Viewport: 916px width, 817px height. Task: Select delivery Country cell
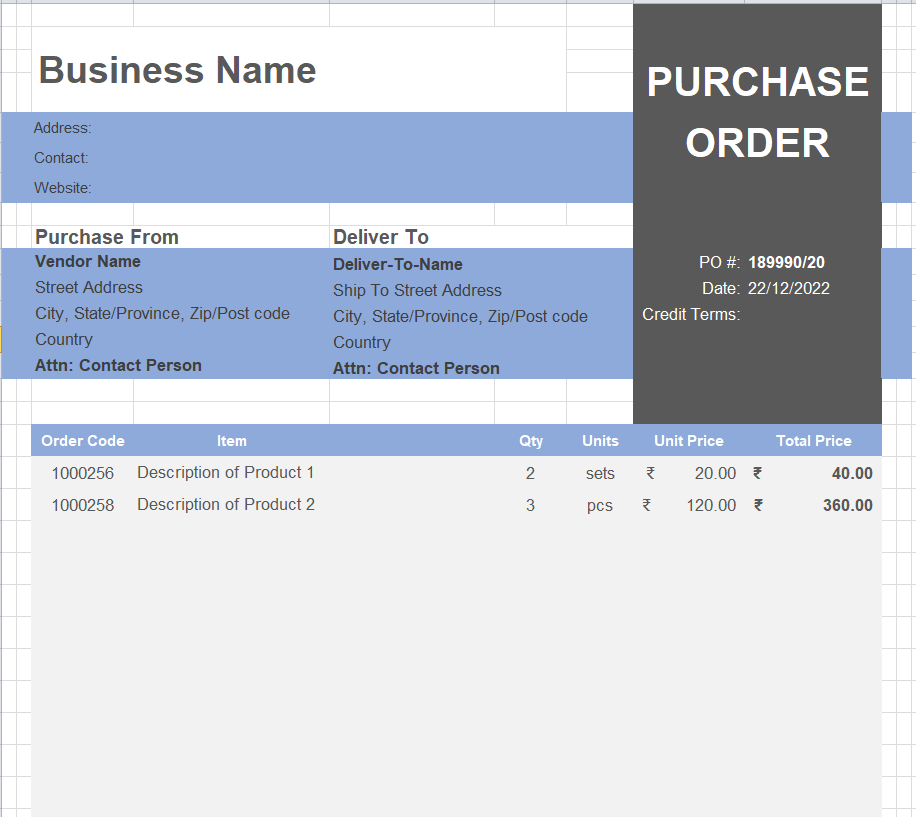click(362, 342)
